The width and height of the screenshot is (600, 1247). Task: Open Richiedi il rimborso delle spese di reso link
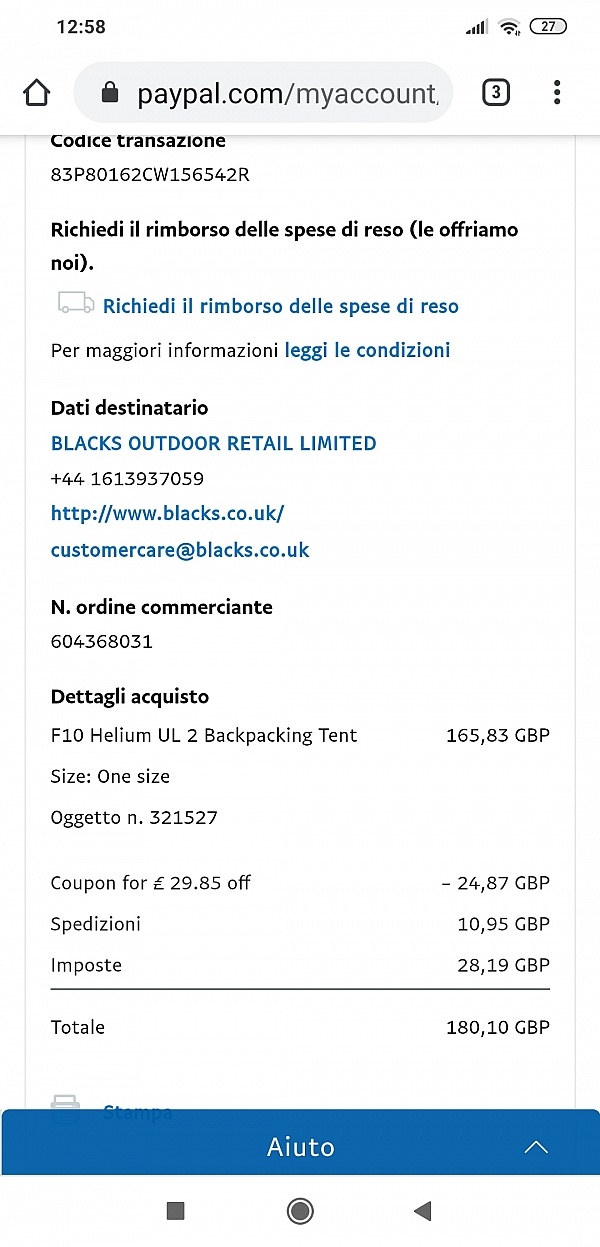click(281, 306)
